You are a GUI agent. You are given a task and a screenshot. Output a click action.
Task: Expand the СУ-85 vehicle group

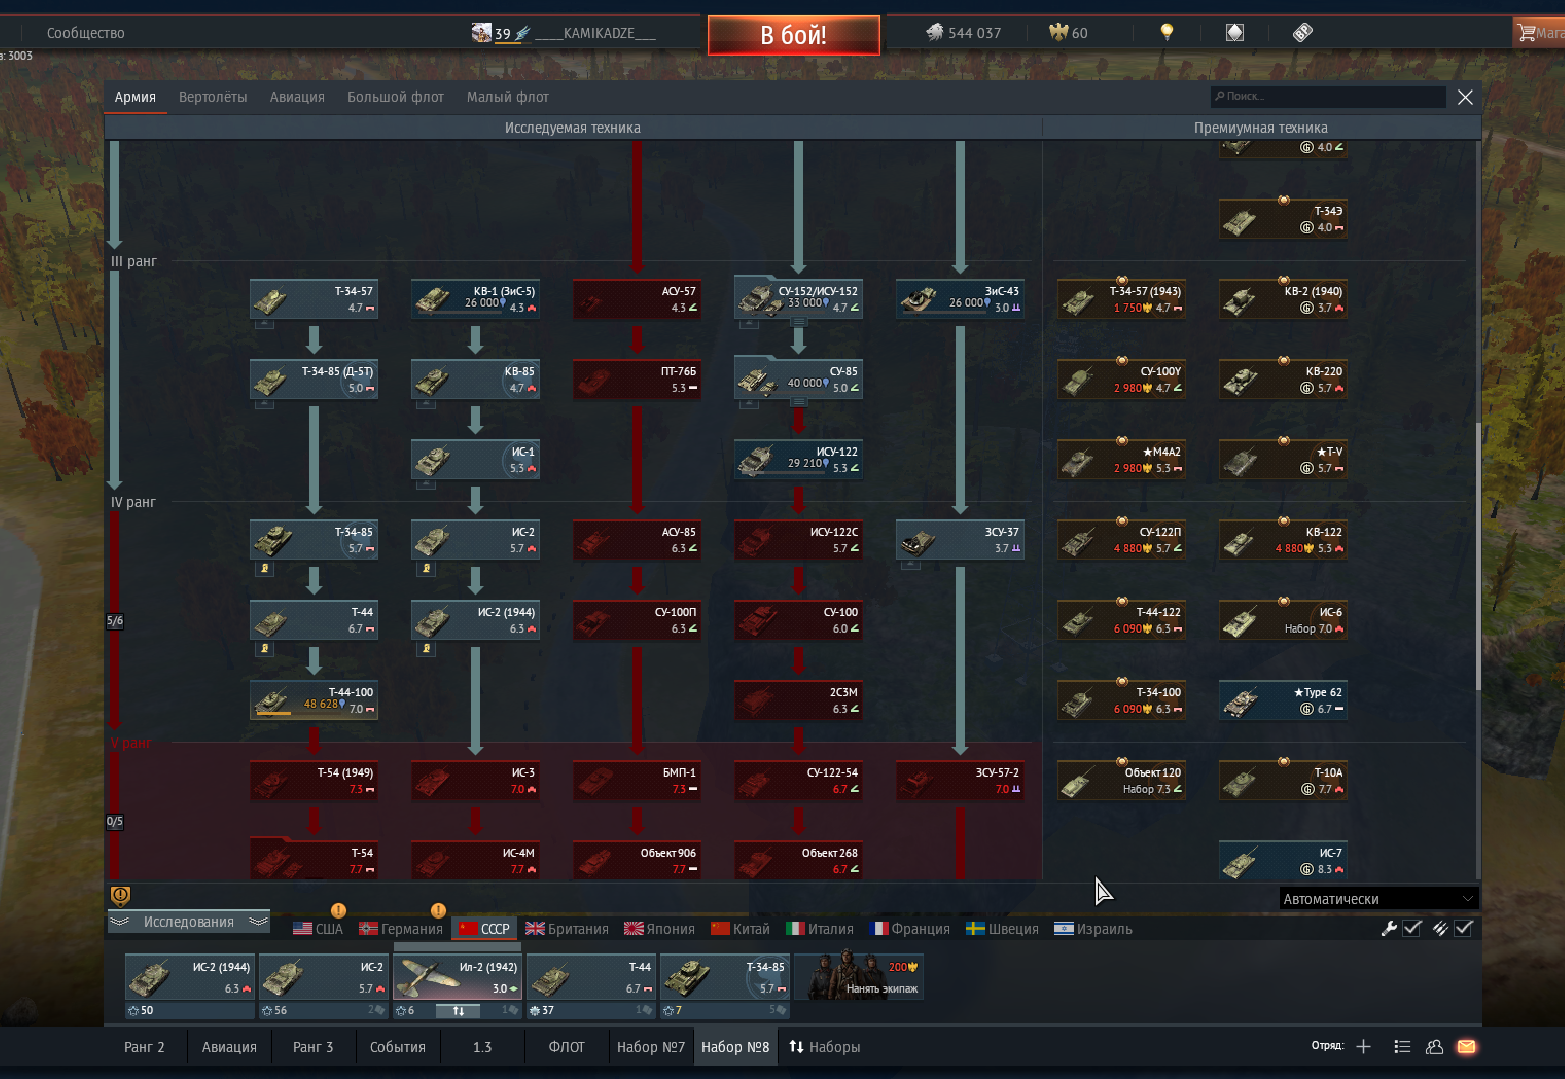click(798, 402)
